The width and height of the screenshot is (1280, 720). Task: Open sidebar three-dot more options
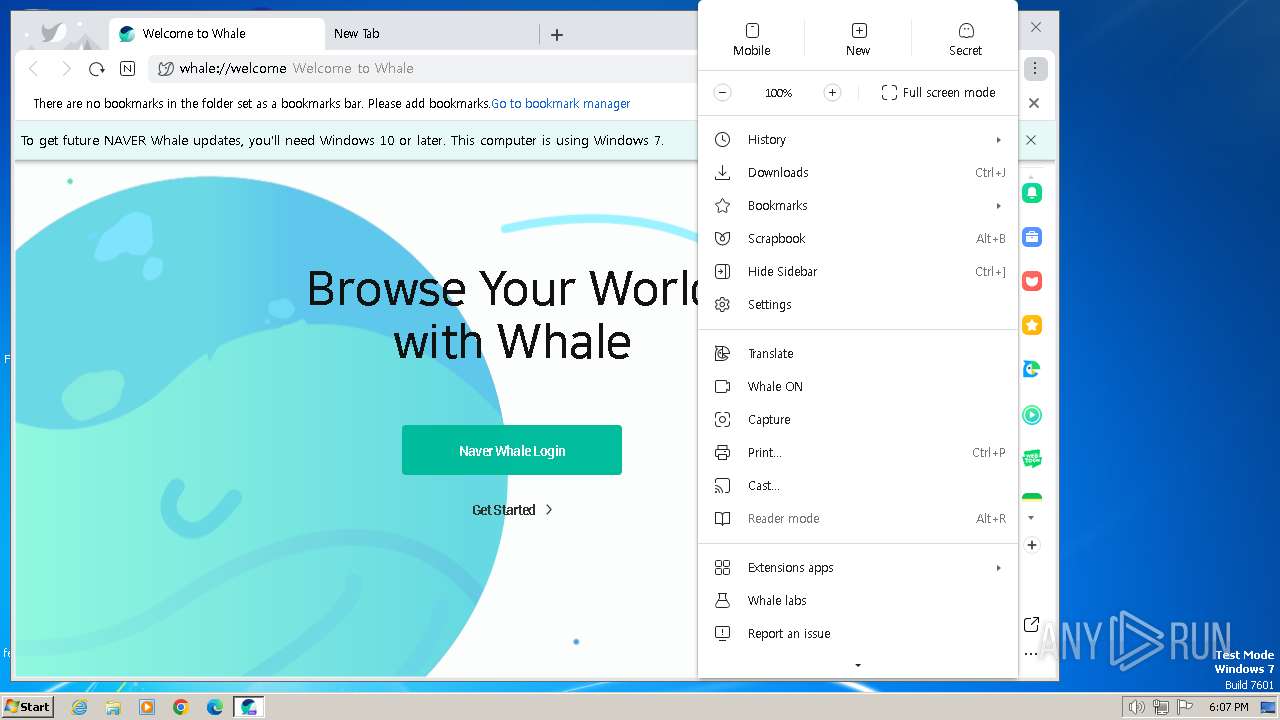click(1032, 654)
